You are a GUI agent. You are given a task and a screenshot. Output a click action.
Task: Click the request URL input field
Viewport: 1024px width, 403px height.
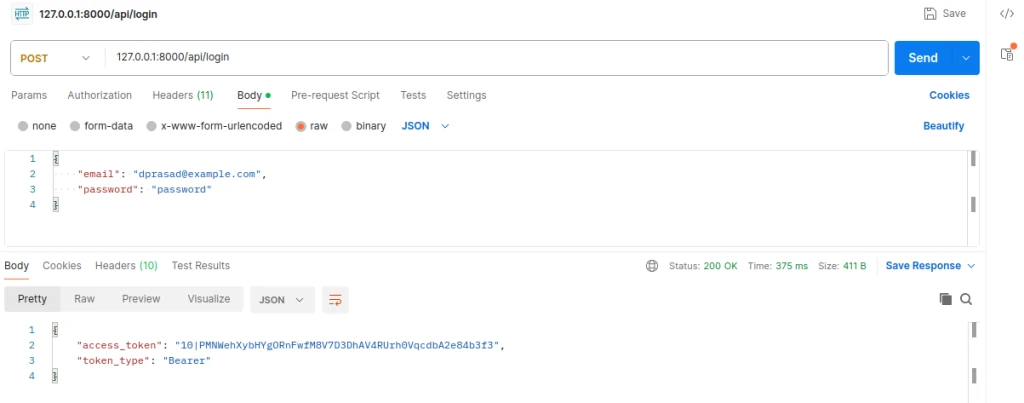pos(495,58)
